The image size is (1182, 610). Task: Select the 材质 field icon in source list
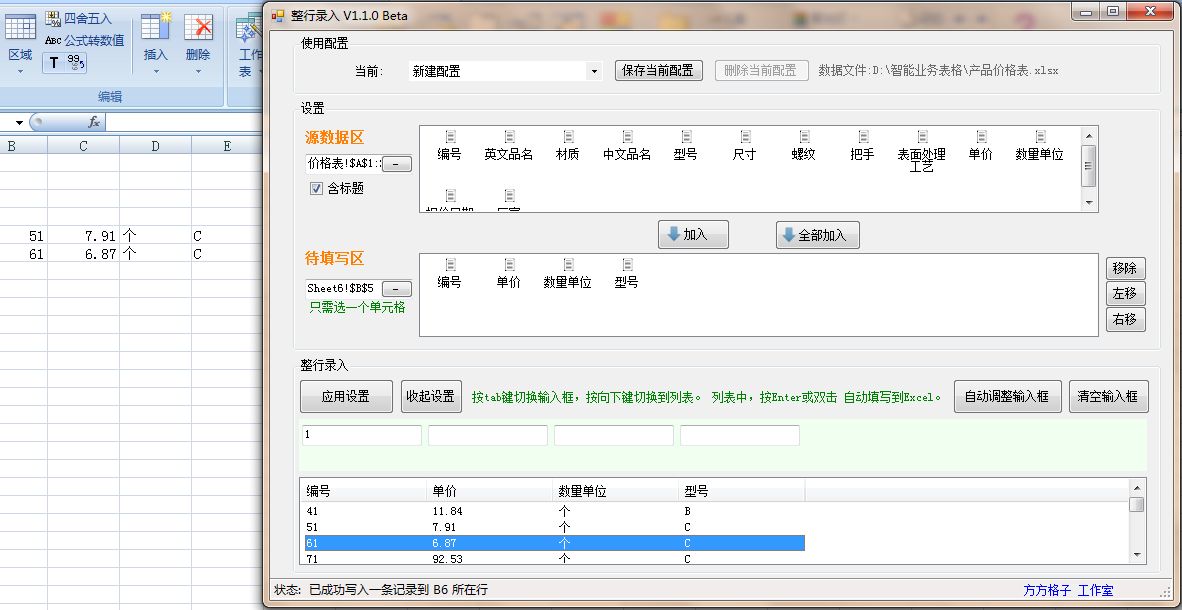point(568,137)
